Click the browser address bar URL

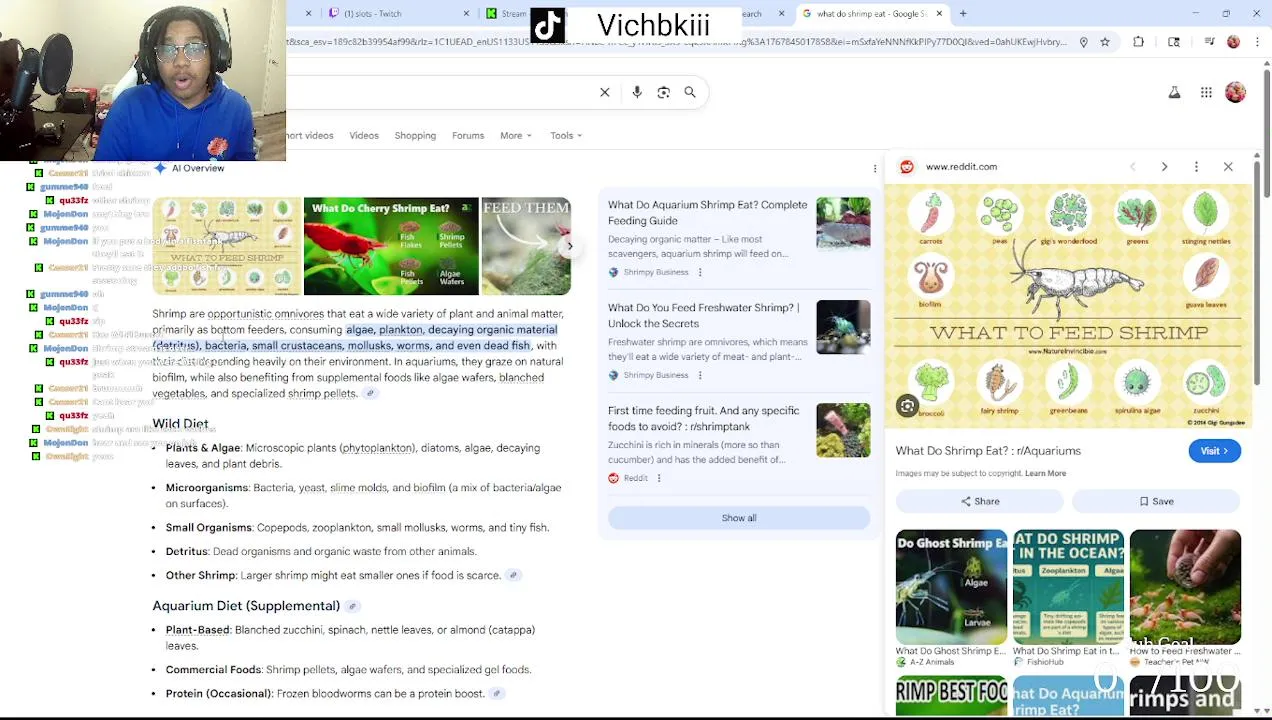[x=676, y=42]
